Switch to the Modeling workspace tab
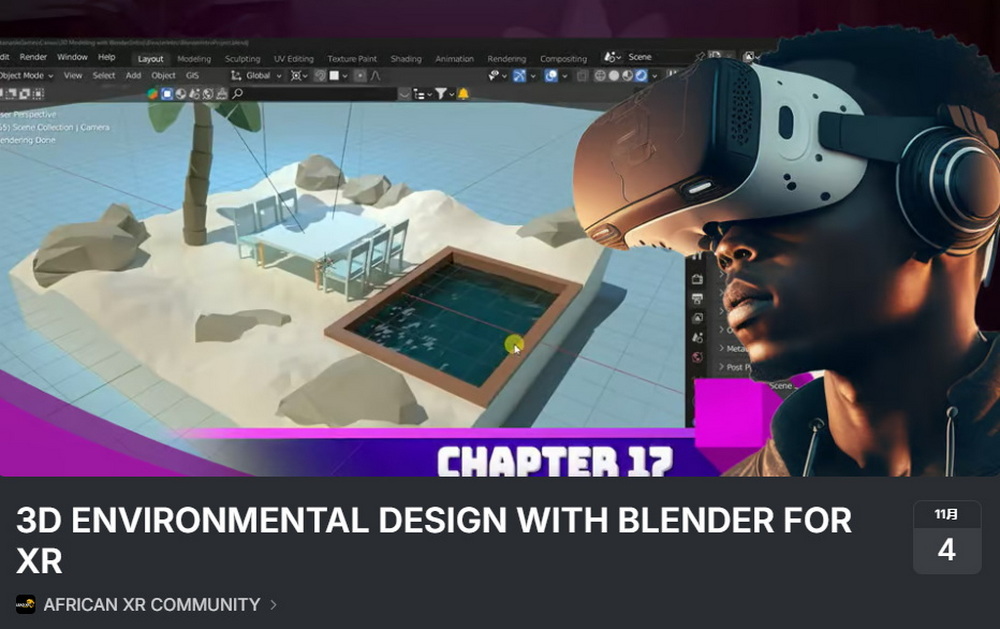1000x629 pixels. 194,59
